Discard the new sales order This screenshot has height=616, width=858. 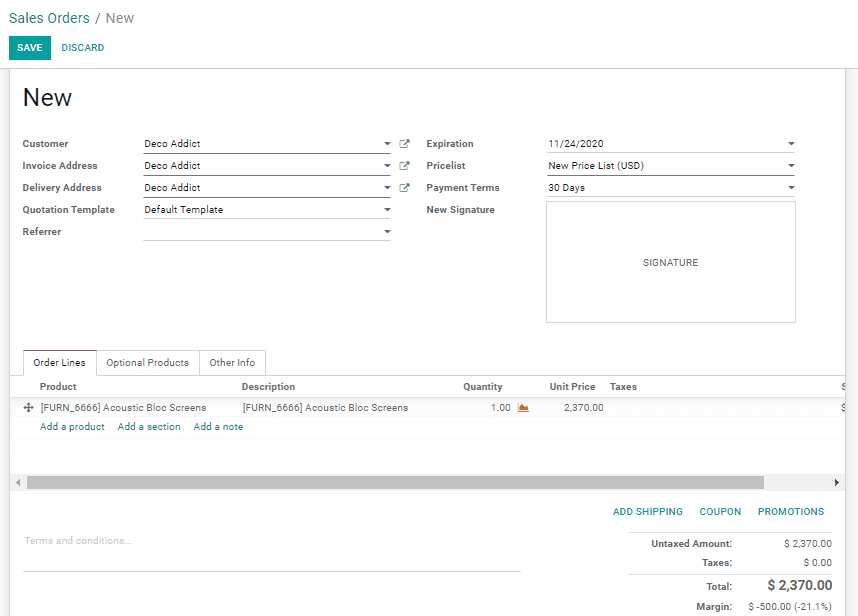point(83,48)
